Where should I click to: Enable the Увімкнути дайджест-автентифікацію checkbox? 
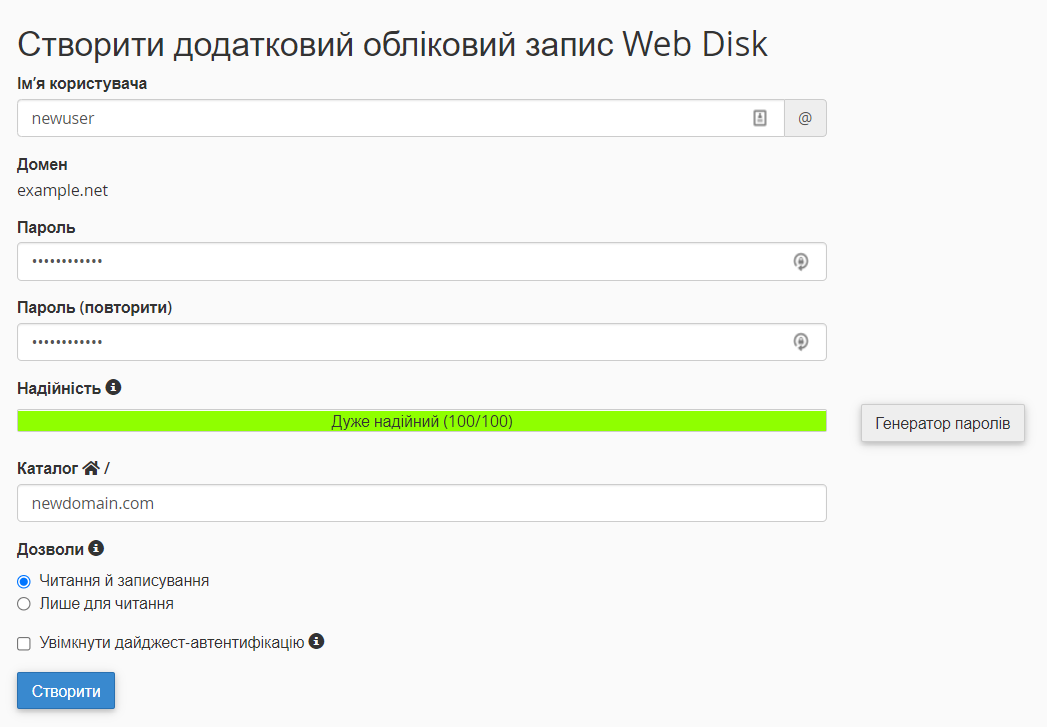[24, 643]
